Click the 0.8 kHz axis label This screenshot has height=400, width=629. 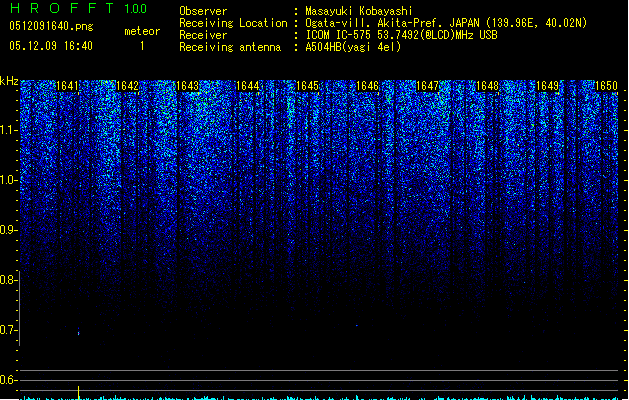click(8, 280)
